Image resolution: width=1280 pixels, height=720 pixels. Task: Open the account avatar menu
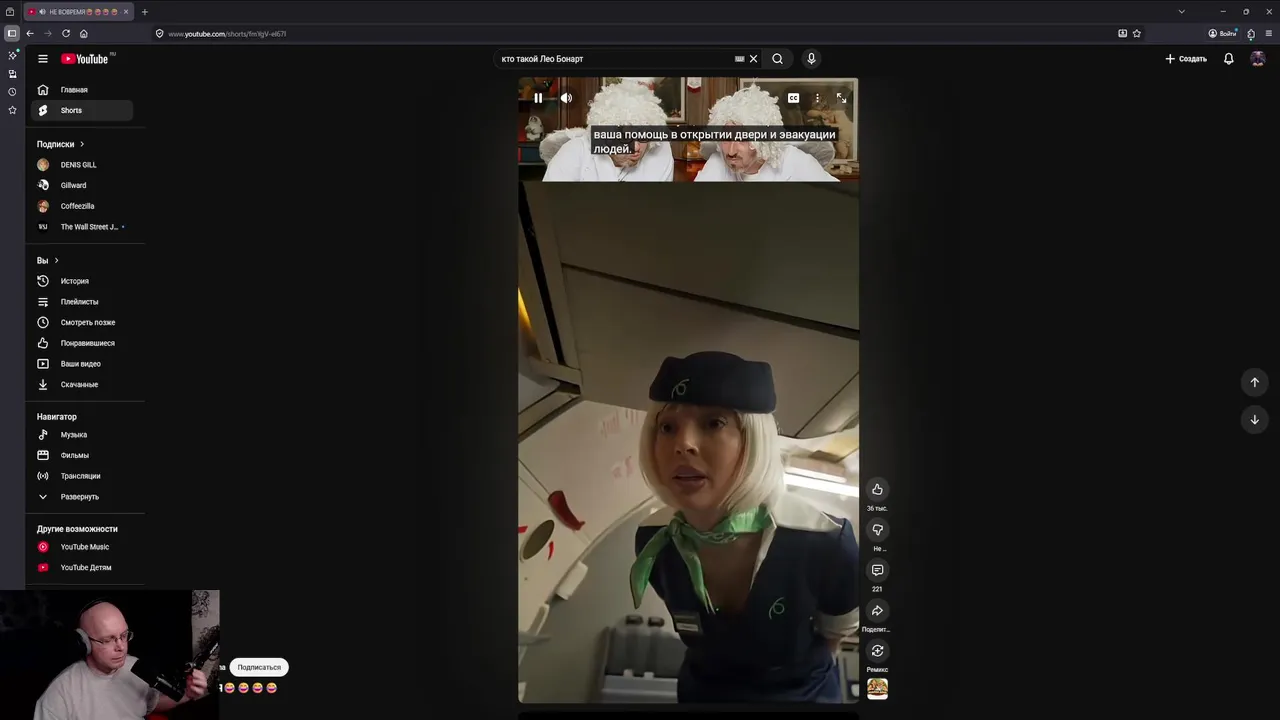[1258, 59]
